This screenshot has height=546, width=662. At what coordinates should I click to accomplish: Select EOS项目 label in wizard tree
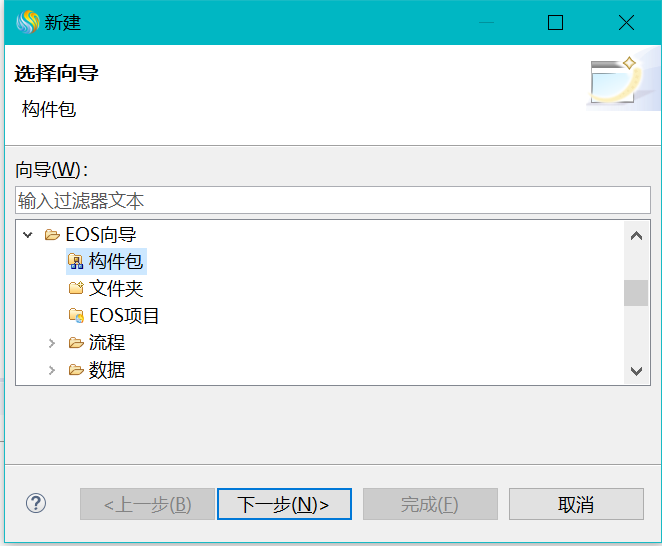tap(124, 316)
